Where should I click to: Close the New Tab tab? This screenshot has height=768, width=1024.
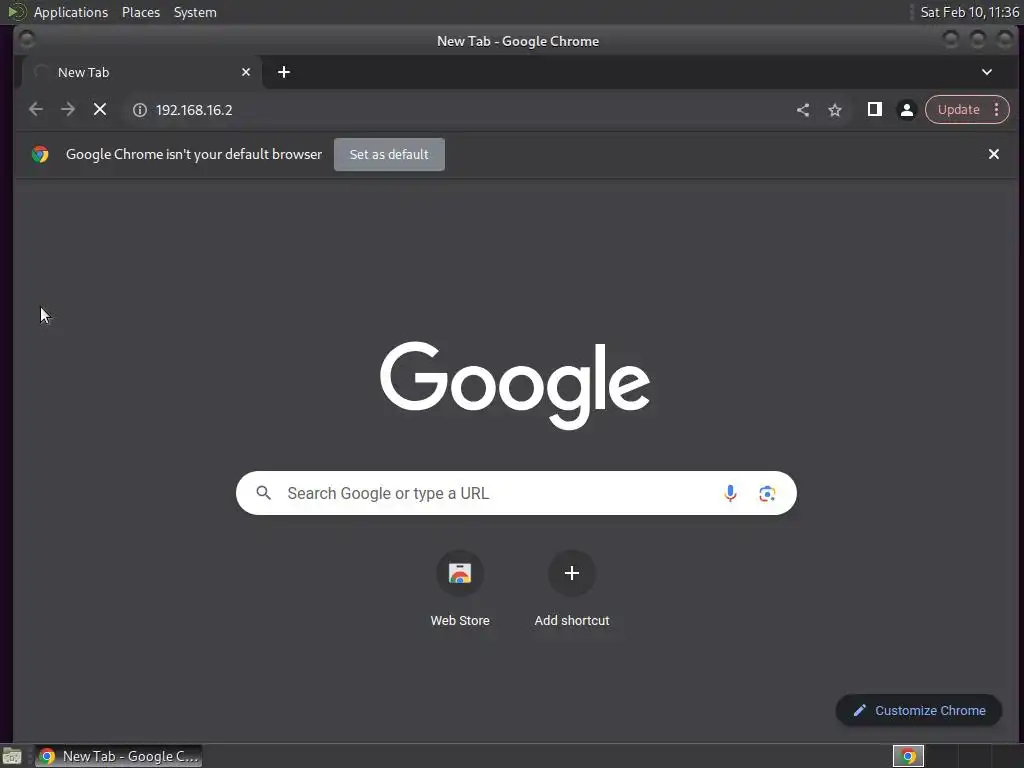tap(246, 72)
